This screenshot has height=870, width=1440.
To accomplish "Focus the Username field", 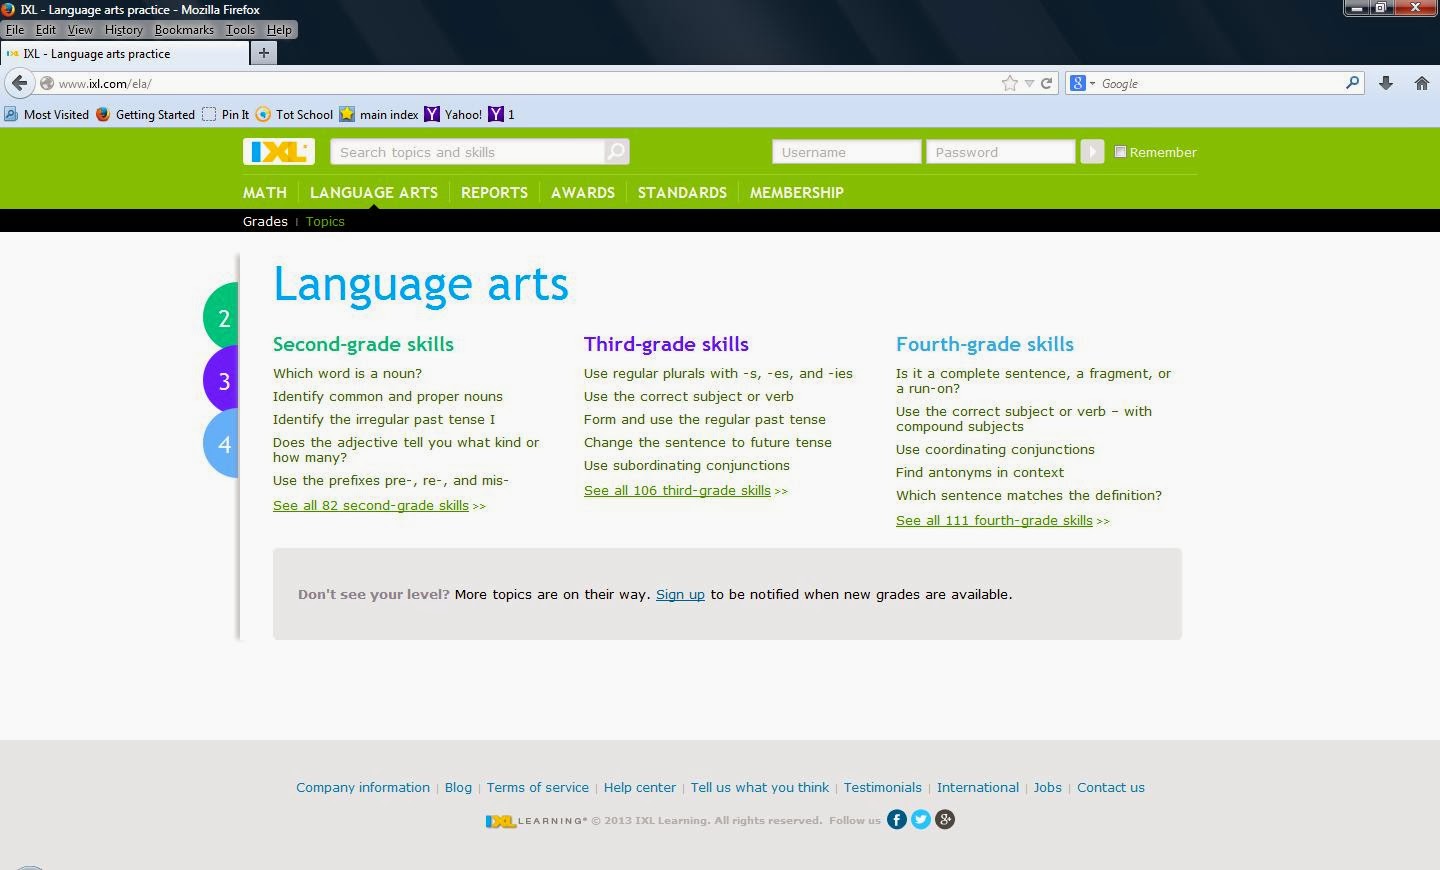I will point(846,152).
